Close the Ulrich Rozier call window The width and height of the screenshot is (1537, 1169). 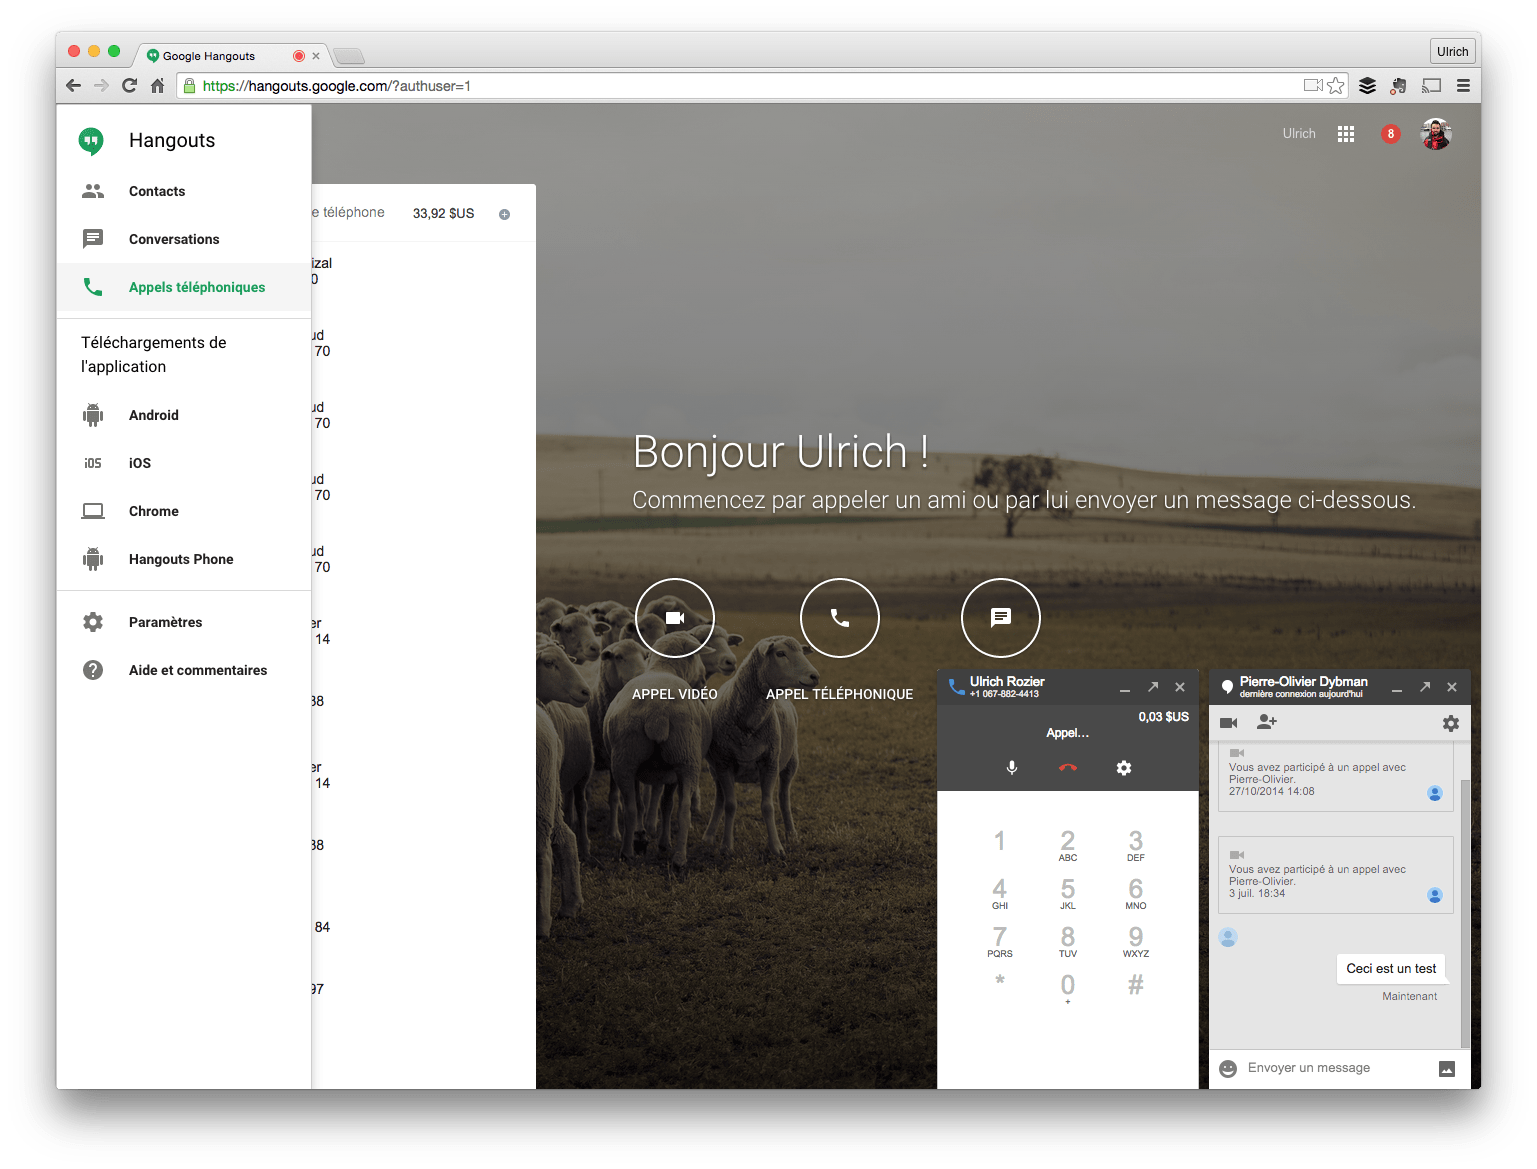point(1180,687)
